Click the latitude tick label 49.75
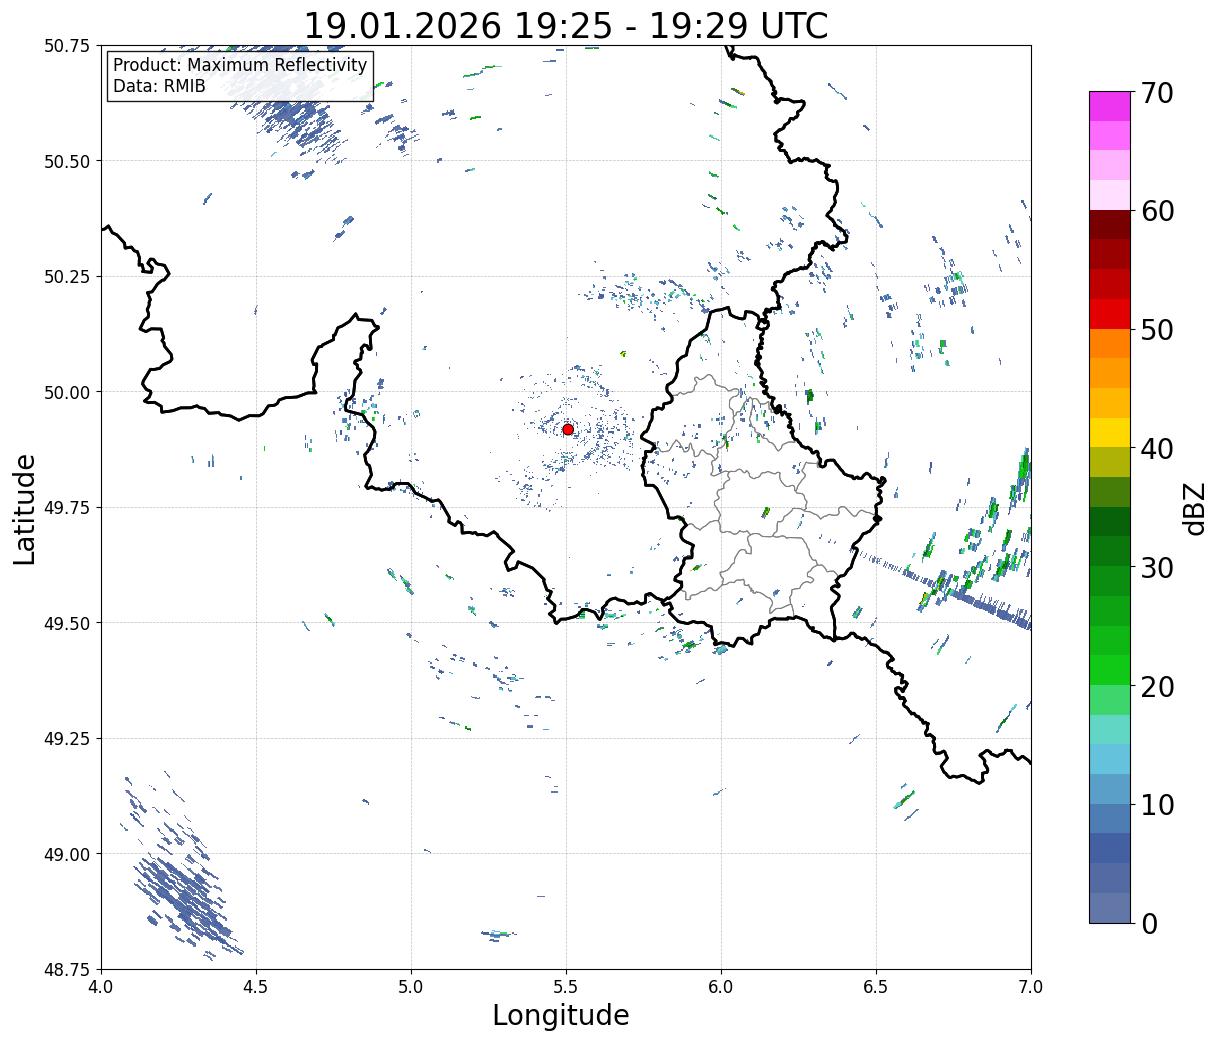Screen dimensions: 1219x1040 click(67, 508)
